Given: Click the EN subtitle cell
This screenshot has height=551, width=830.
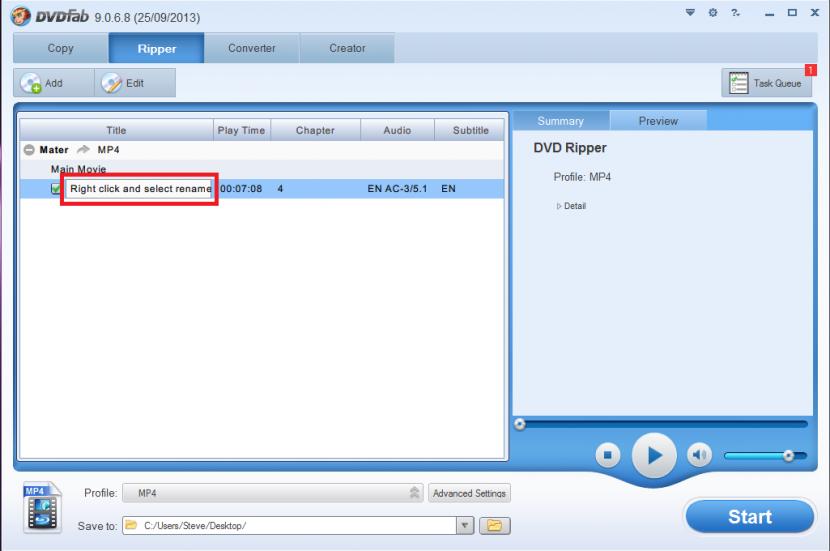Looking at the screenshot, I should click(x=448, y=188).
